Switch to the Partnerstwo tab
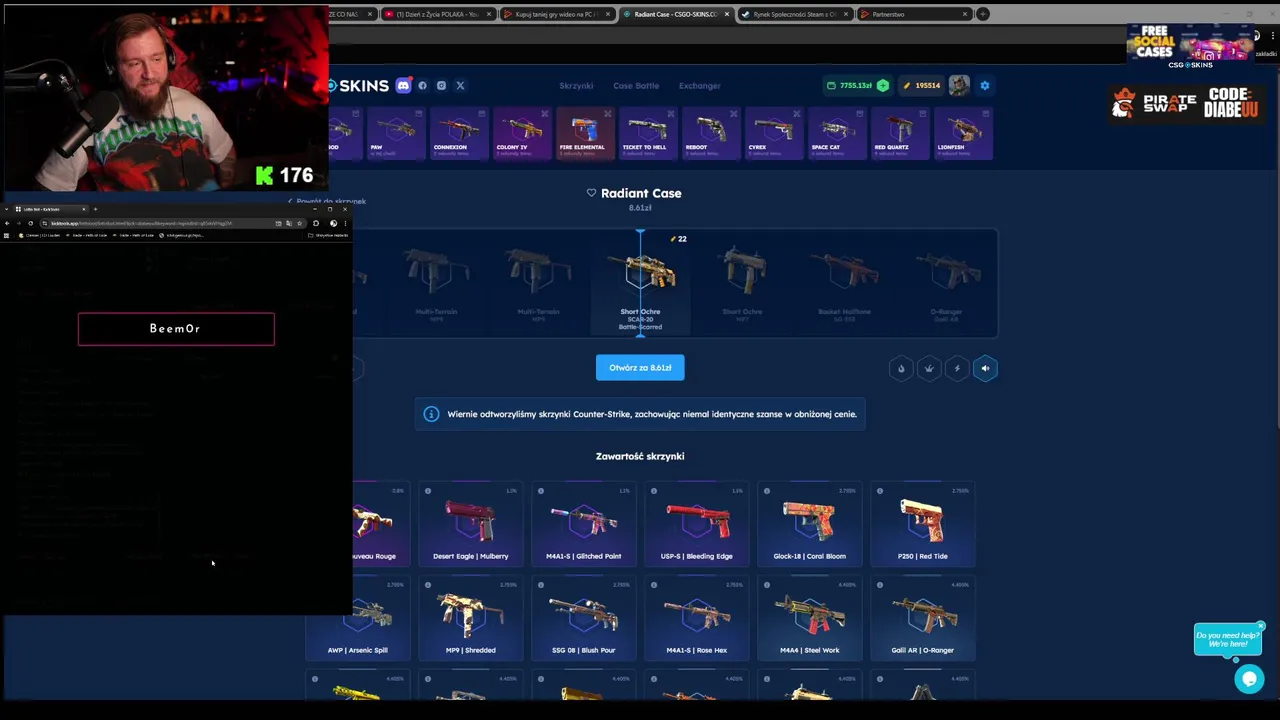 [914, 14]
